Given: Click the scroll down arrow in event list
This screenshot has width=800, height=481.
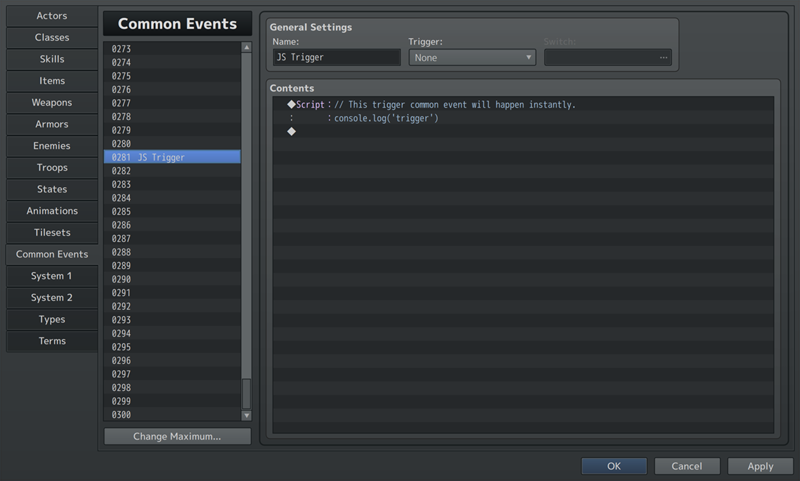Looking at the screenshot, I should point(246,415).
